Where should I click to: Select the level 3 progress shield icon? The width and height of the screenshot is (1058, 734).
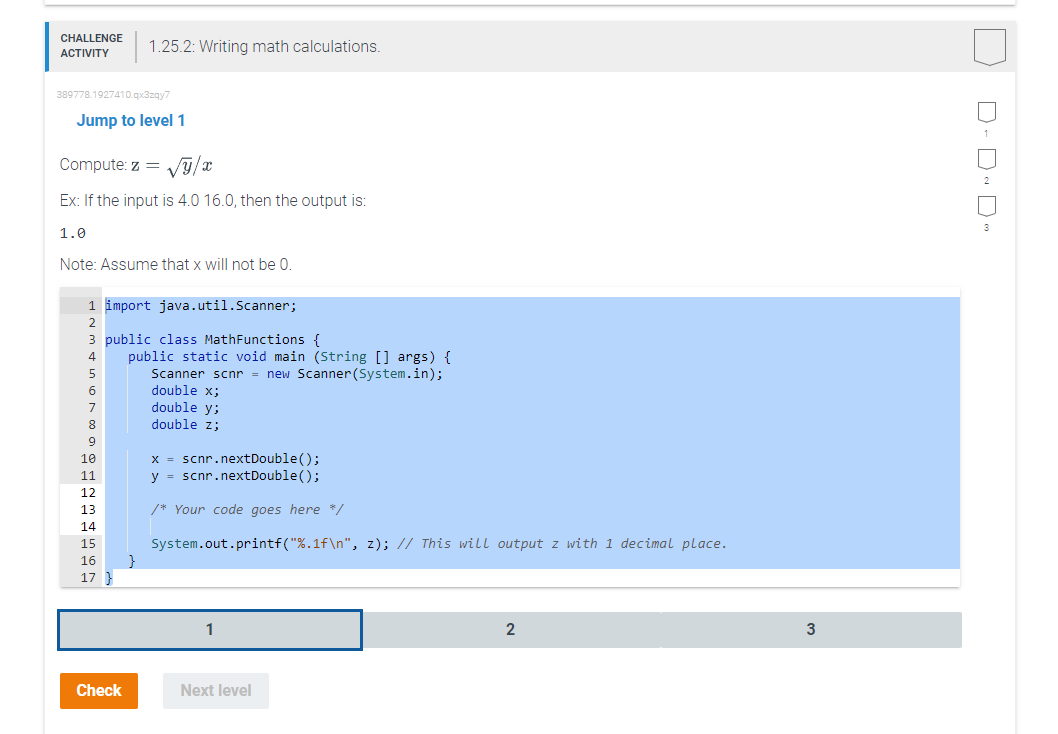click(987, 205)
